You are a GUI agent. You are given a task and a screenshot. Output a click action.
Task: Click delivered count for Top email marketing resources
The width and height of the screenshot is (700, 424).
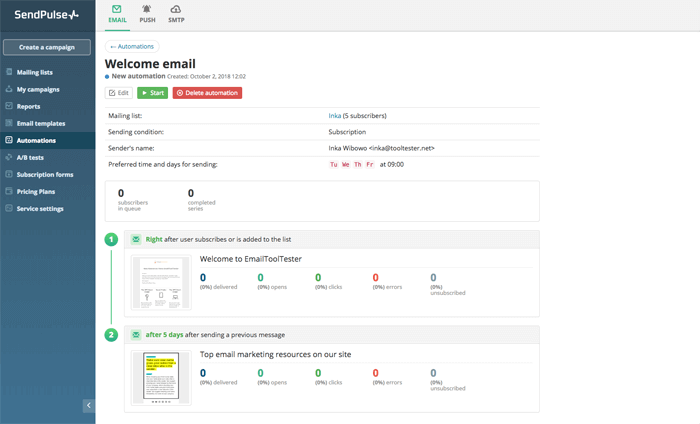click(x=203, y=373)
